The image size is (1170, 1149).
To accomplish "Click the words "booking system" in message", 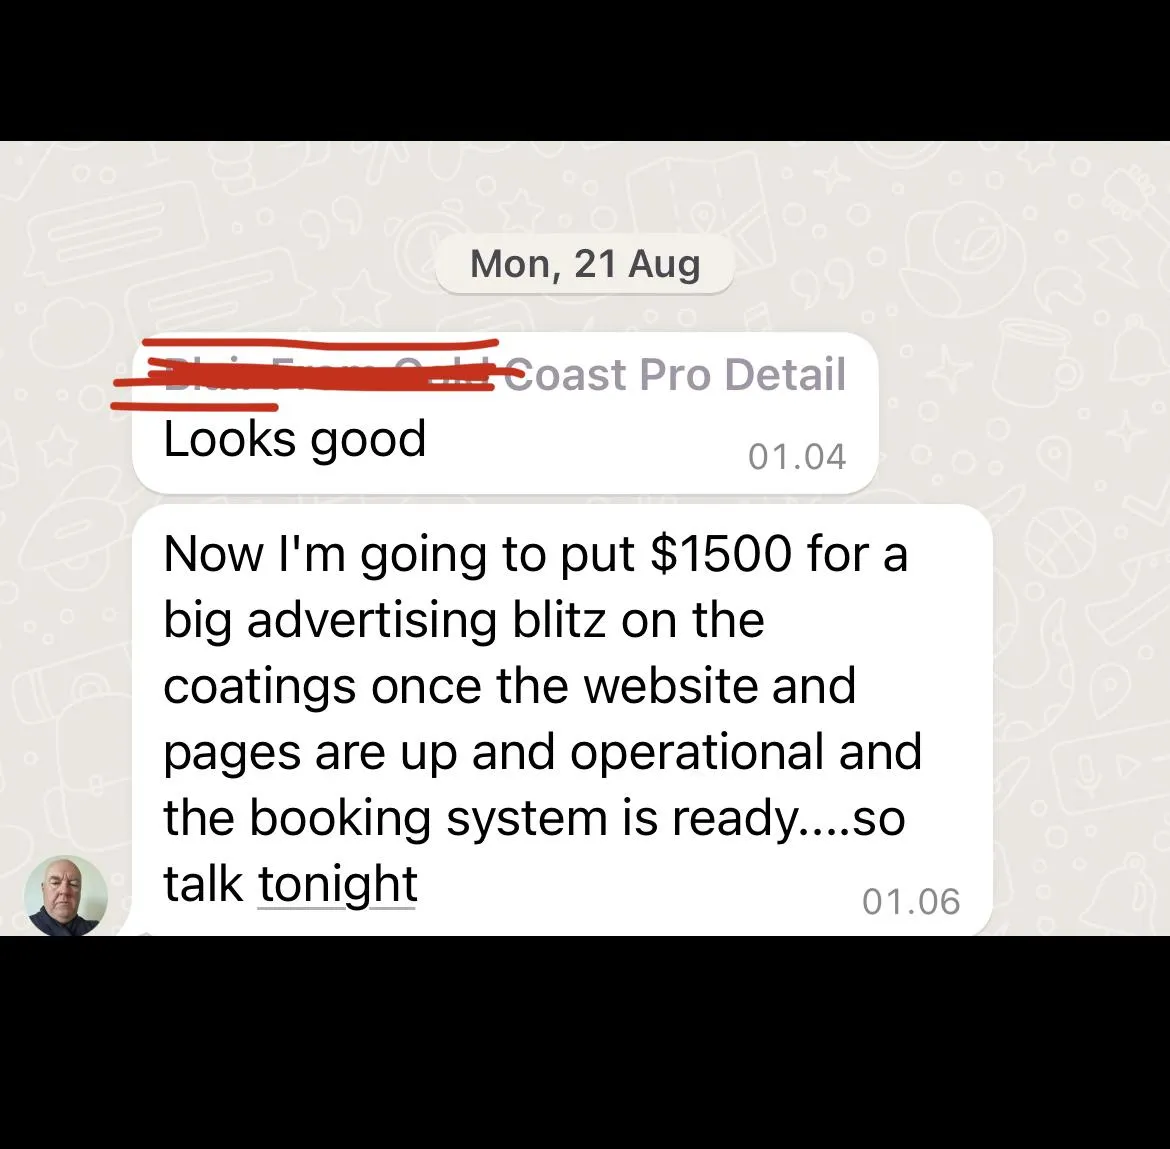I will 428,818.
